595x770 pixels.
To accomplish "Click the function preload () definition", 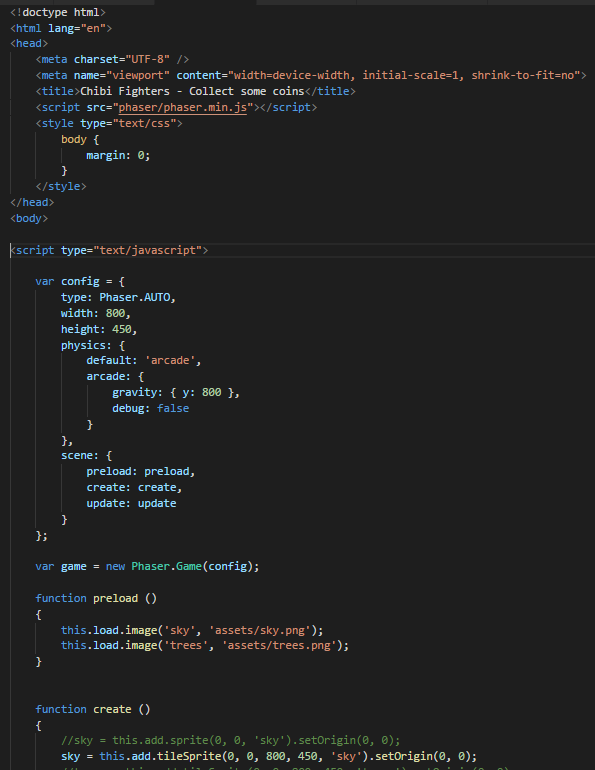I will 96,598.
